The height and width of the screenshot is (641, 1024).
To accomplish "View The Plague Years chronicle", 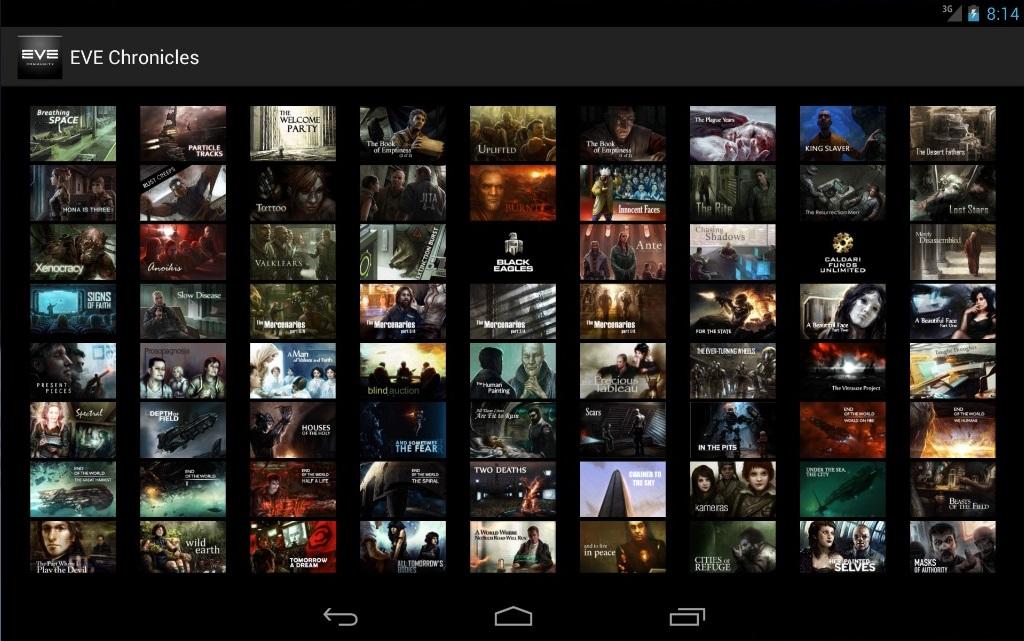I will point(733,134).
